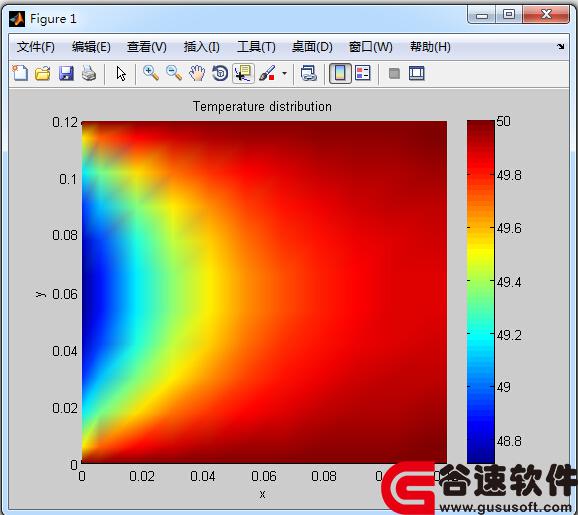
Task: Click the x-axis tick 0.02
Action: (x=142, y=476)
